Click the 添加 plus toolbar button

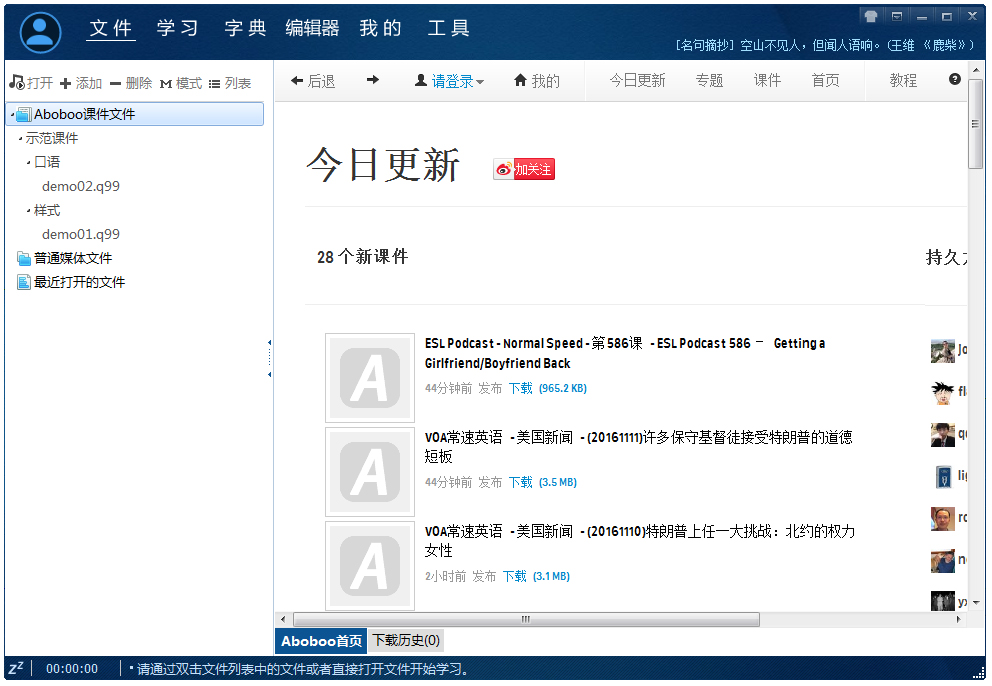(81, 83)
